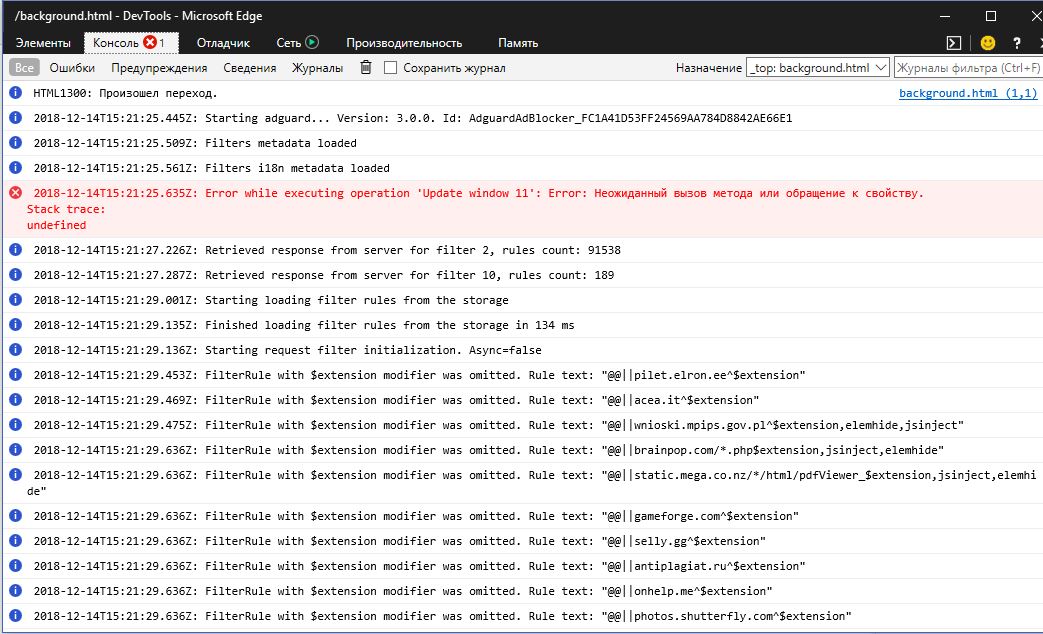1043x634 pixels.
Task: Click the green play icon on Сеть tab
Action: 312,42
